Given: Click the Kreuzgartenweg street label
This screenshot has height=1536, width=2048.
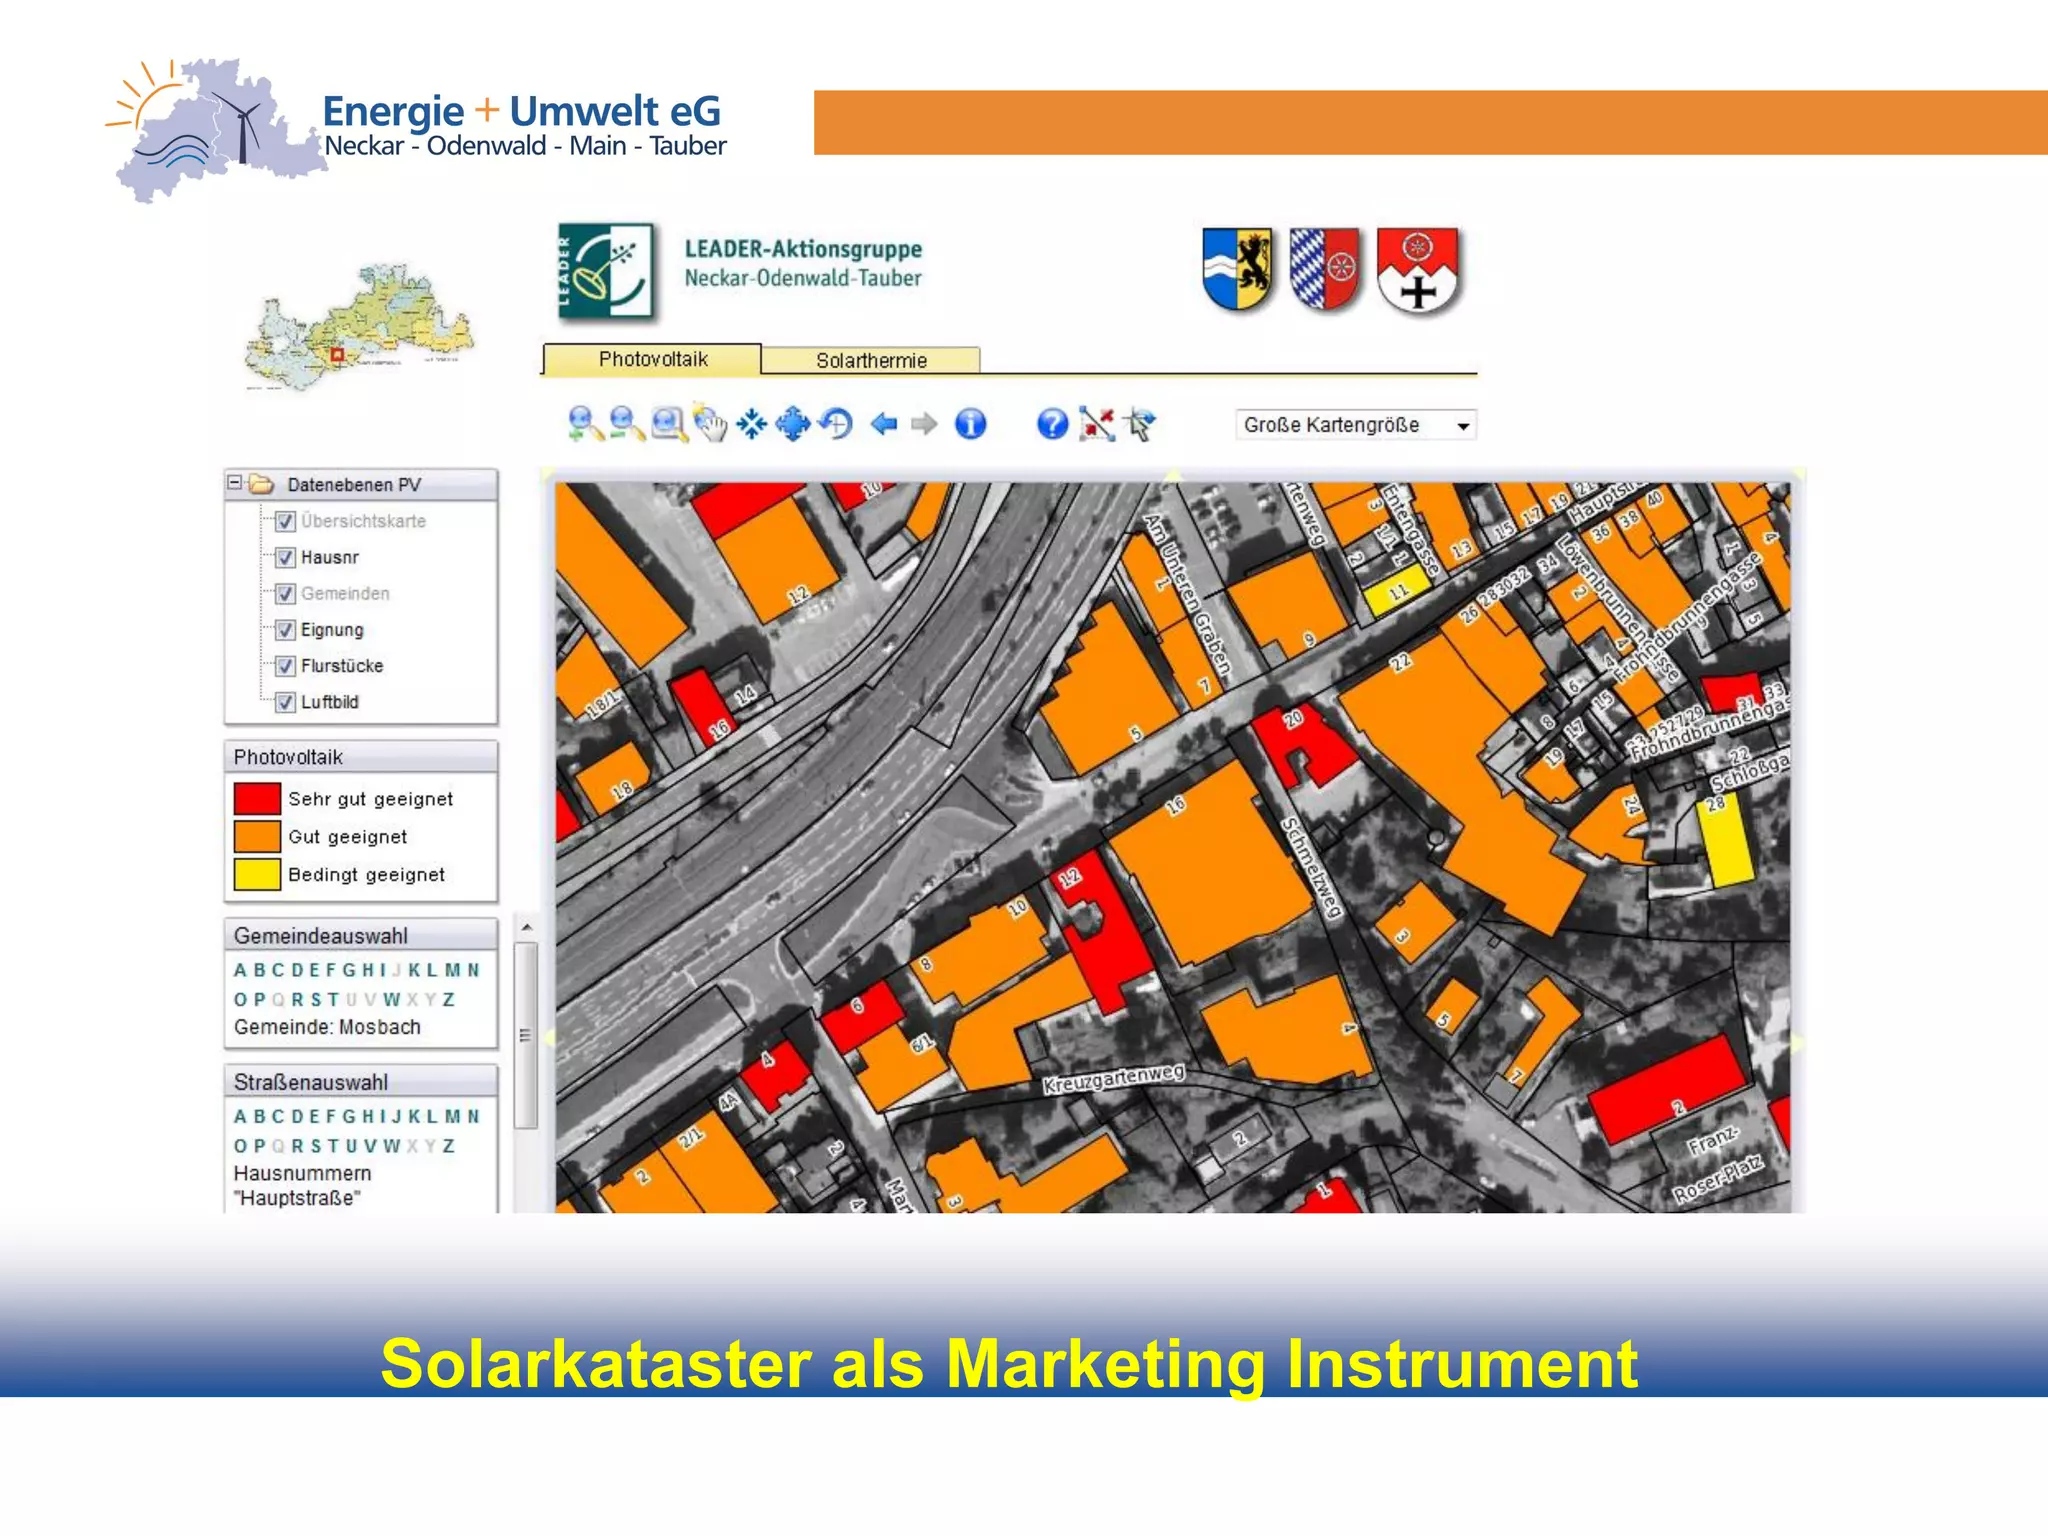Looking at the screenshot, I should pos(1113,1077).
